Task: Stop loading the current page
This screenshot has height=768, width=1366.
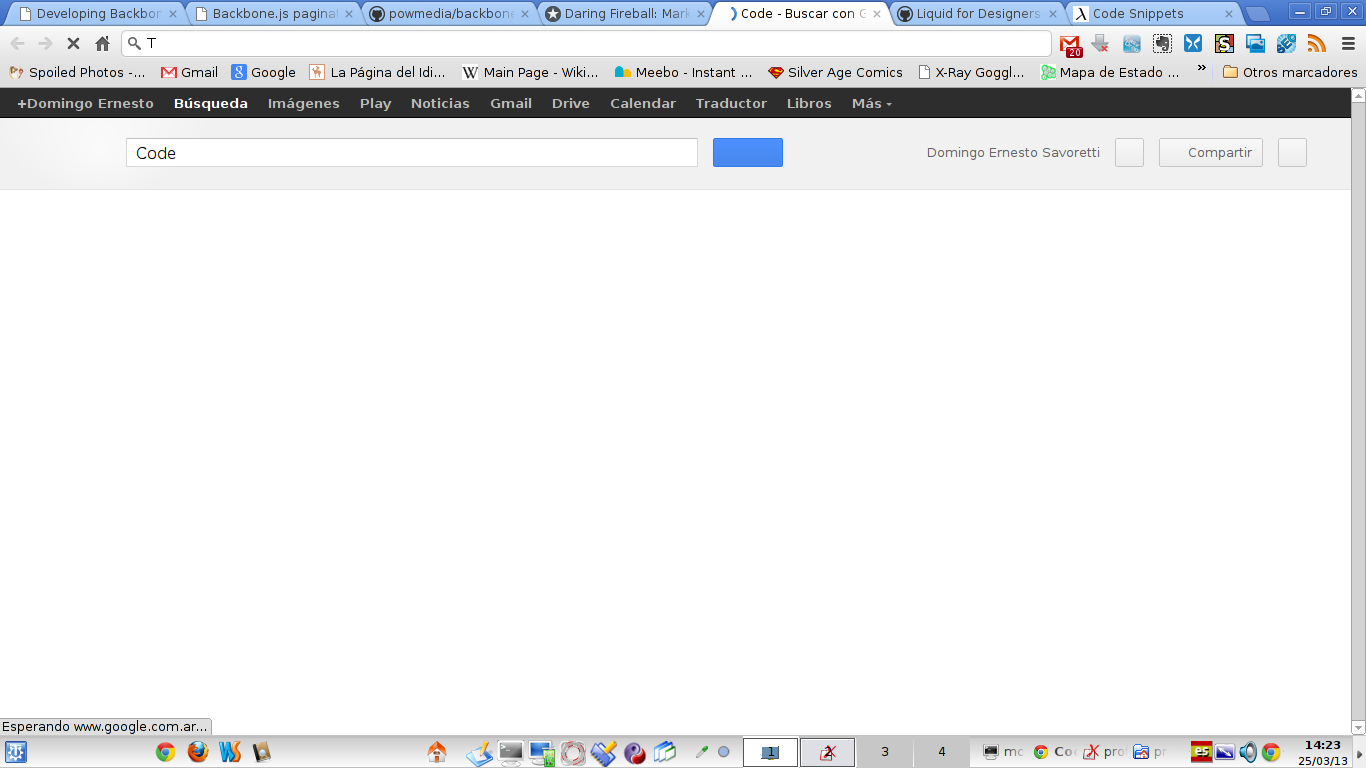Action: [x=73, y=44]
